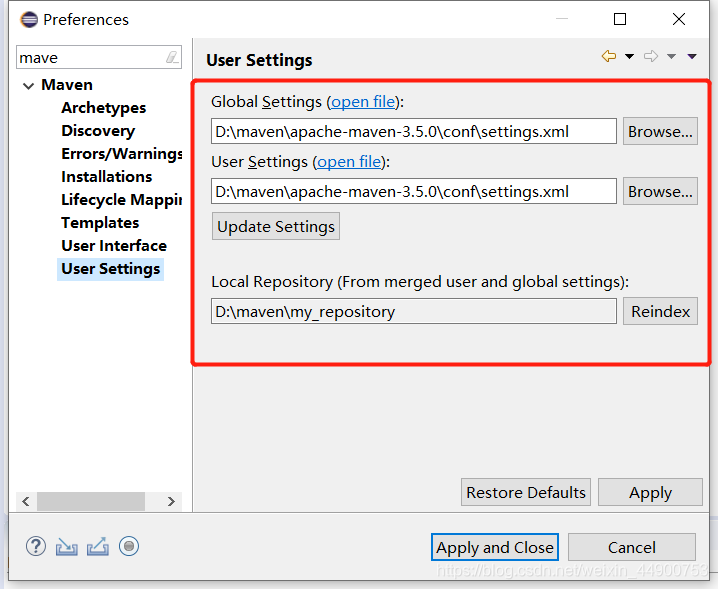Maximize the Preferences window

pyautogui.click(x=620, y=19)
